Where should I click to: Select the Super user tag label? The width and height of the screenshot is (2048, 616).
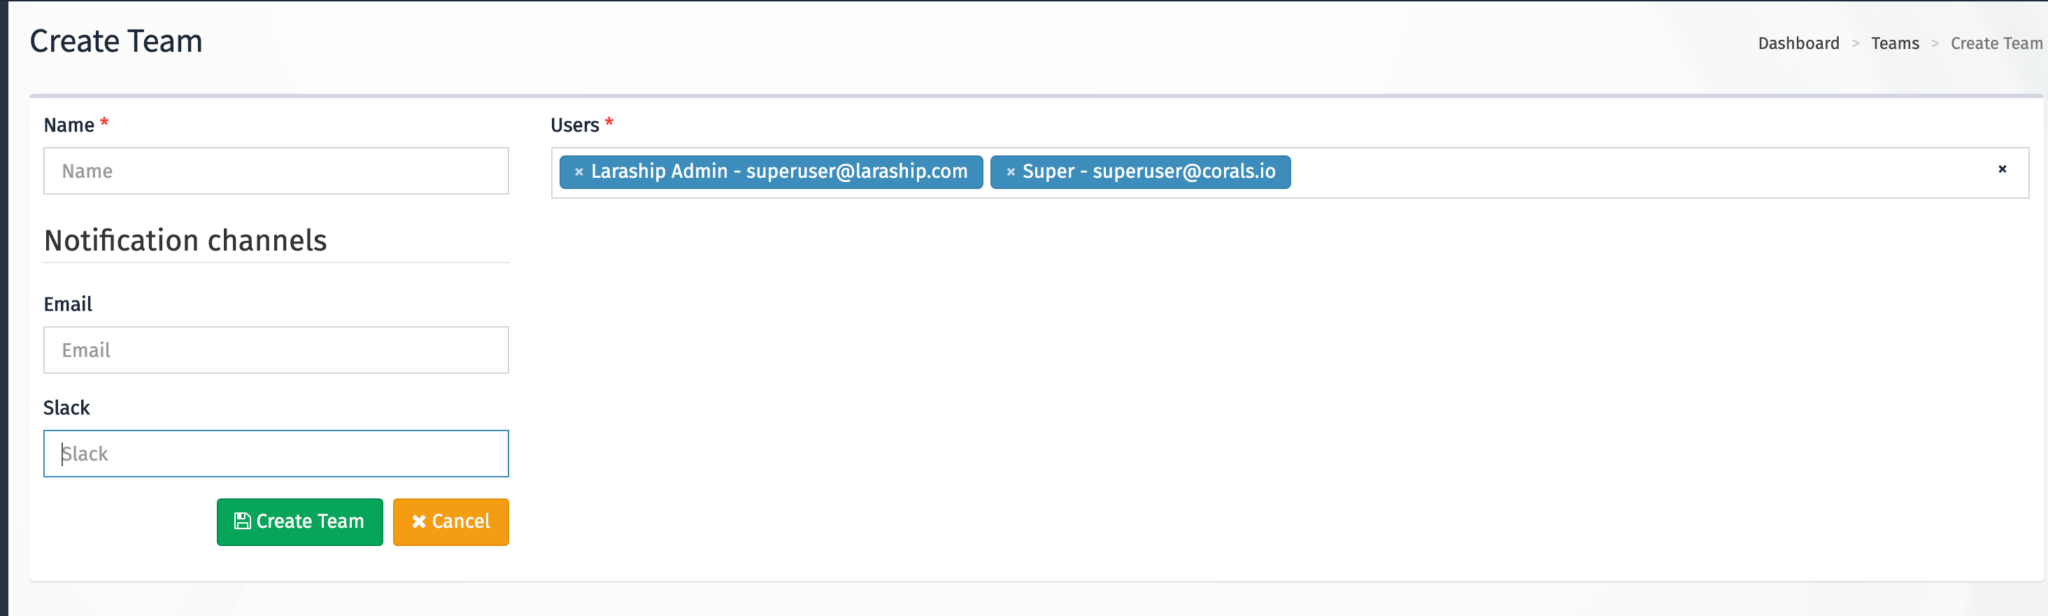click(x=1148, y=172)
